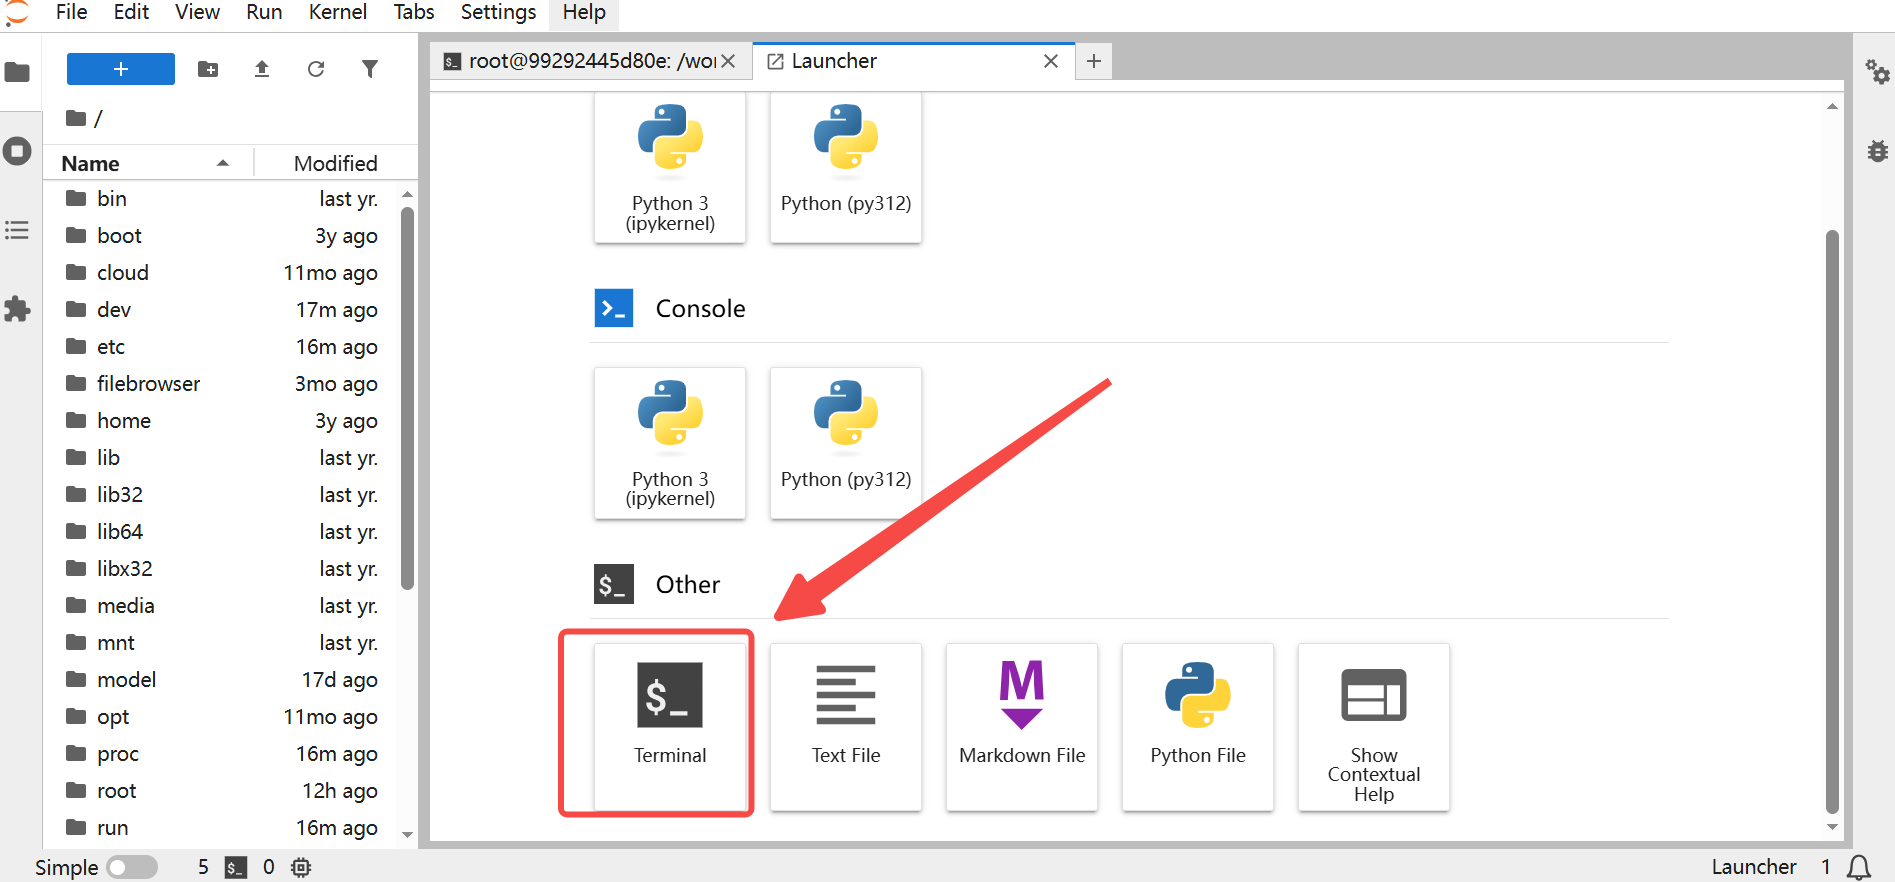The width and height of the screenshot is (1895, 882).
Task: Click the launcher panel vertical scrollbar
Action: tap(1832, 520)
